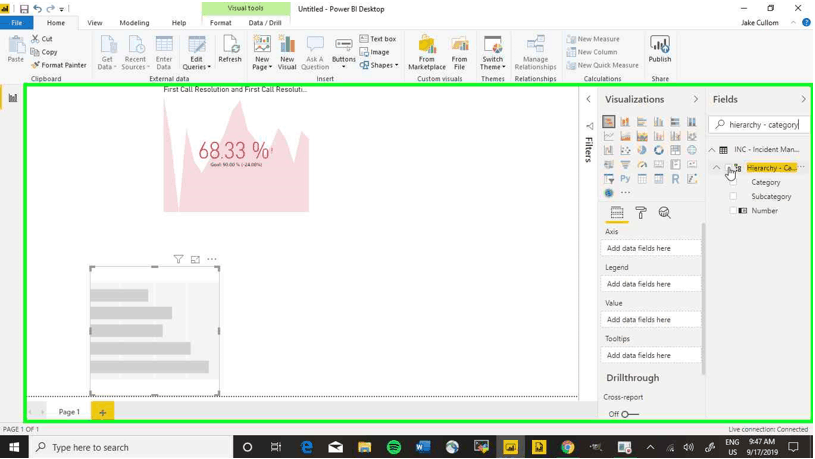Image resolution: width=815 pixels, height=459 pixels.
Task: Open the Switch Theme dropdown
Action: pos(492,53)
